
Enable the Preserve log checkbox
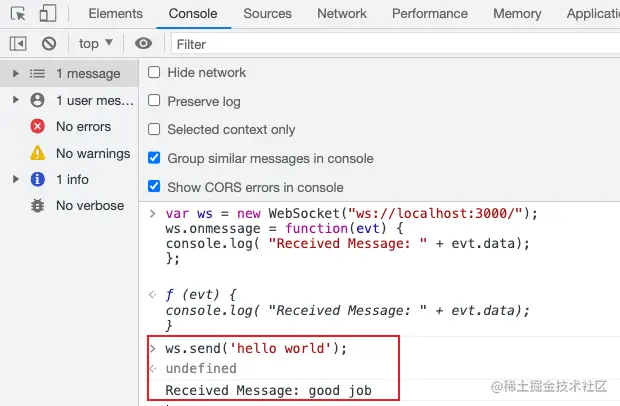click(154, 100)
